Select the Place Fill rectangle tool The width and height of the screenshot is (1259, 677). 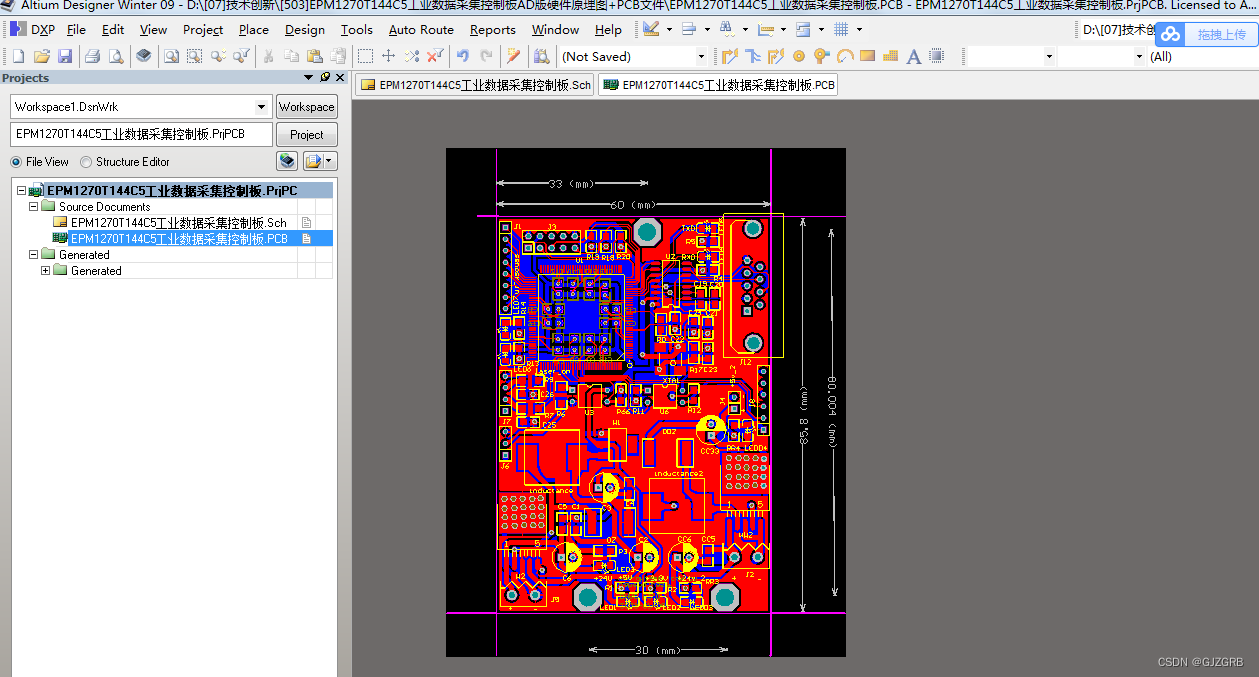[867, 56]
